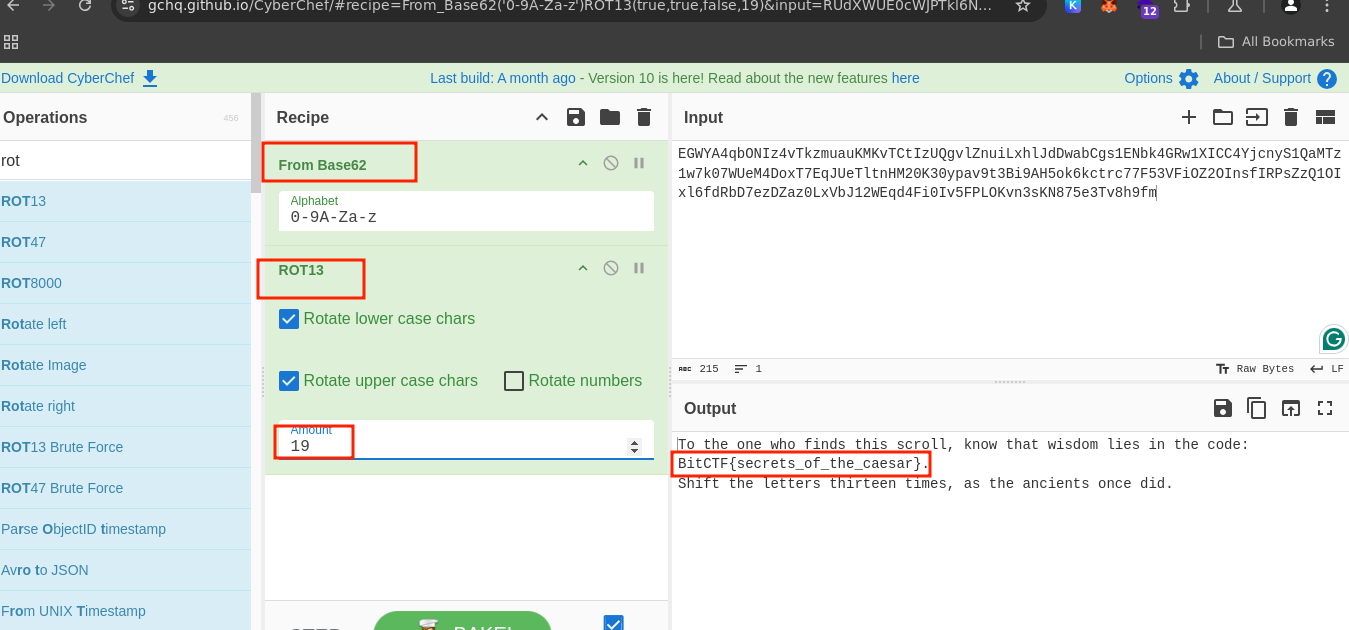The image size is (1349, 630).
Task: Load a recipe using the folder icon
Action: [x=610, y=117]
